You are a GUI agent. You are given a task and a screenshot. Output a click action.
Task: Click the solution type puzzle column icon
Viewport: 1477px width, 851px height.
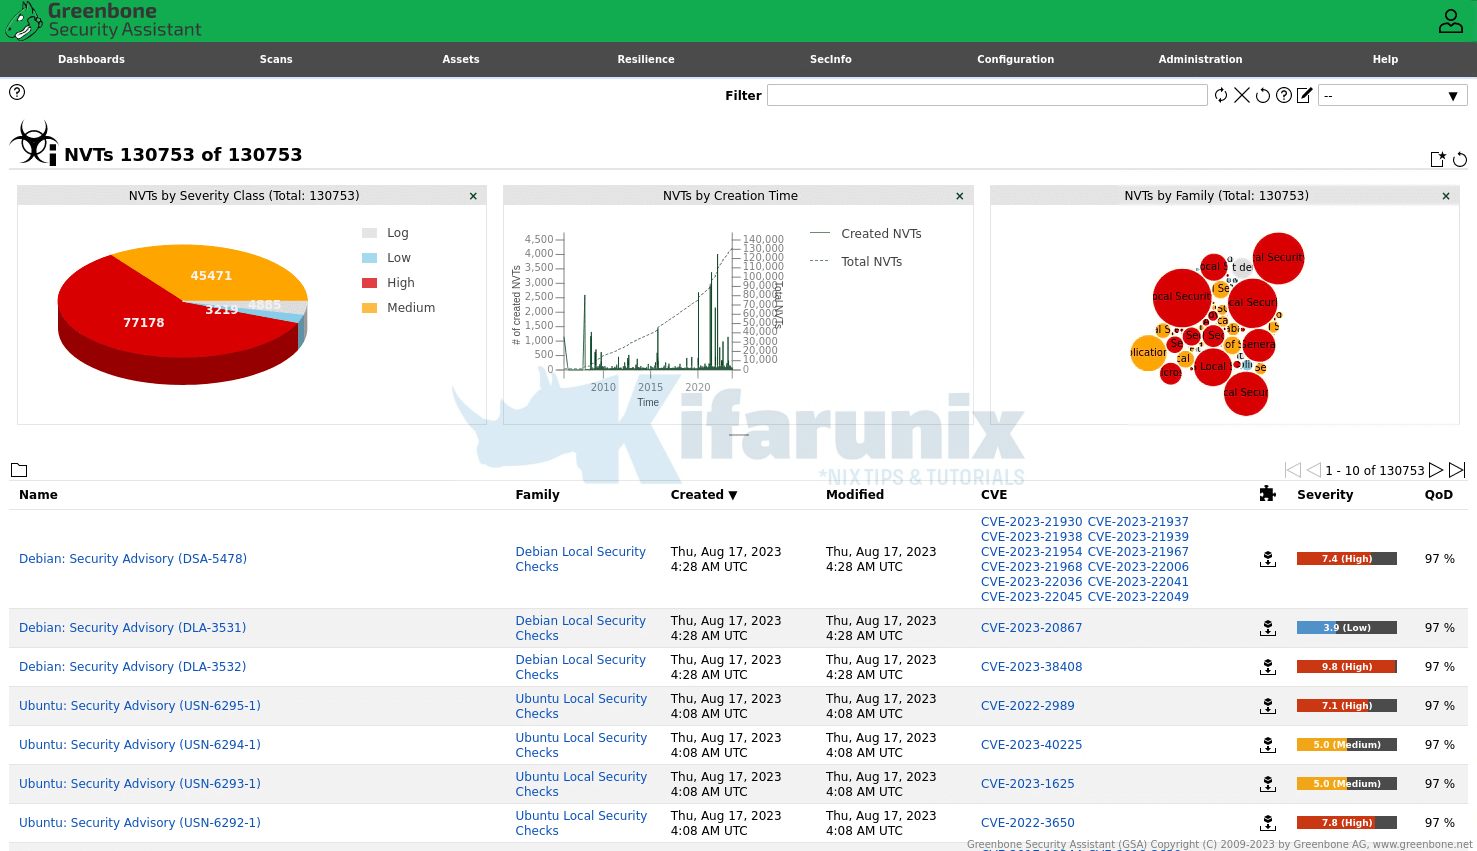point(1268,493)
